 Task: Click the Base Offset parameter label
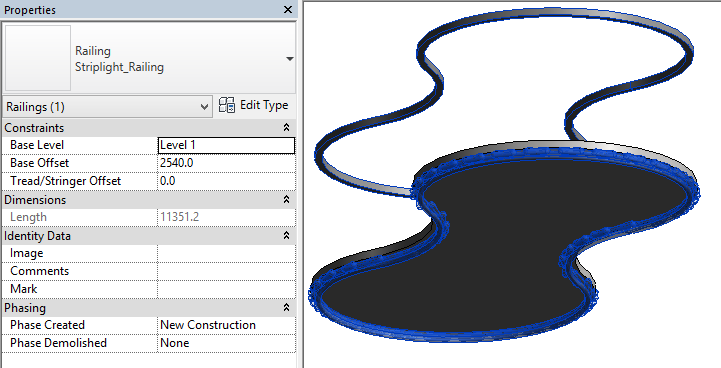(40, 163)
